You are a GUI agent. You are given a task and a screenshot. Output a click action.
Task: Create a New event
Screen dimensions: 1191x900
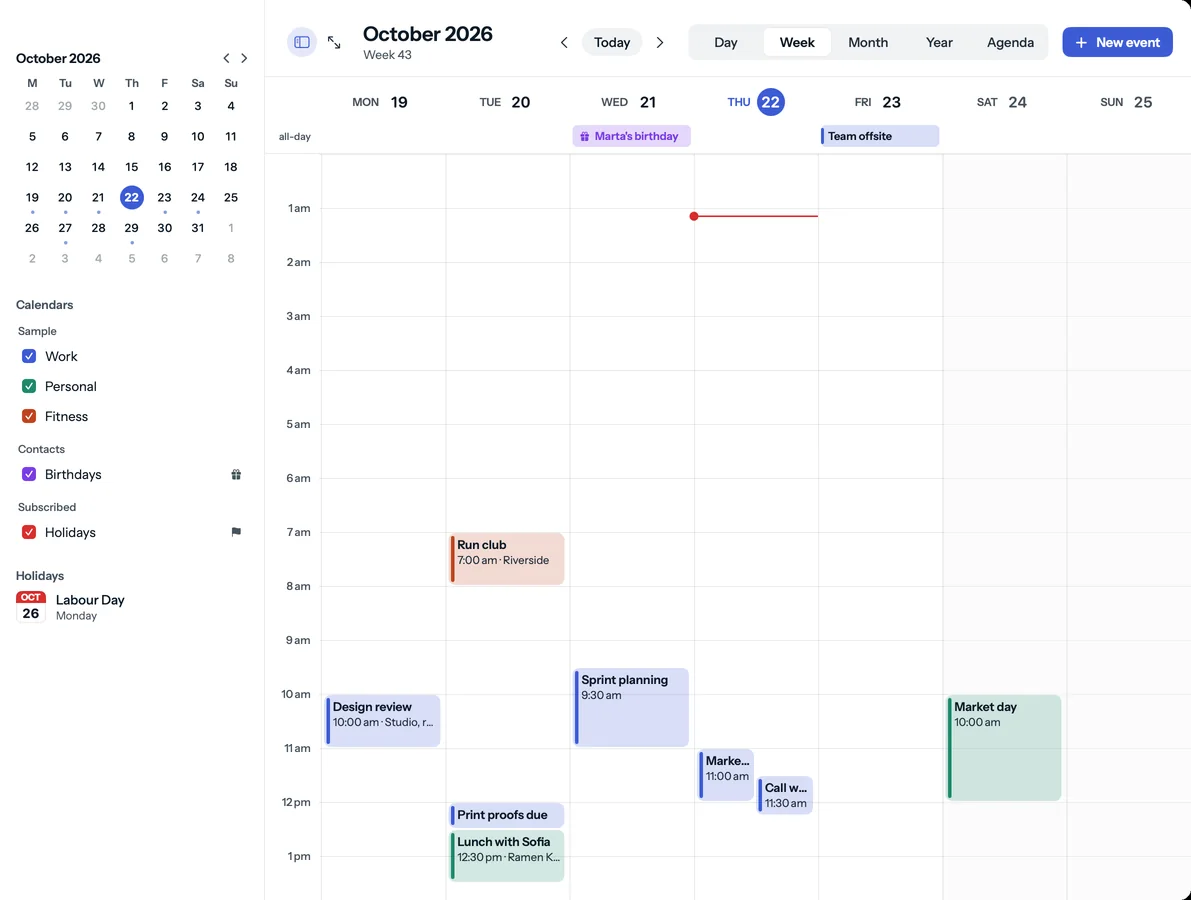(x=1117, y=43)
